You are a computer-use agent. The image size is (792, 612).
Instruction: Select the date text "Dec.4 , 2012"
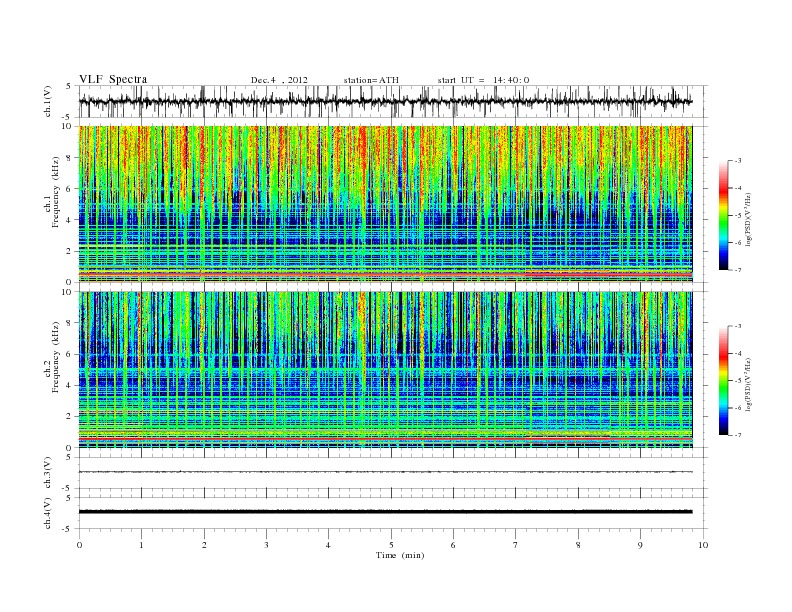pos(279,80)
